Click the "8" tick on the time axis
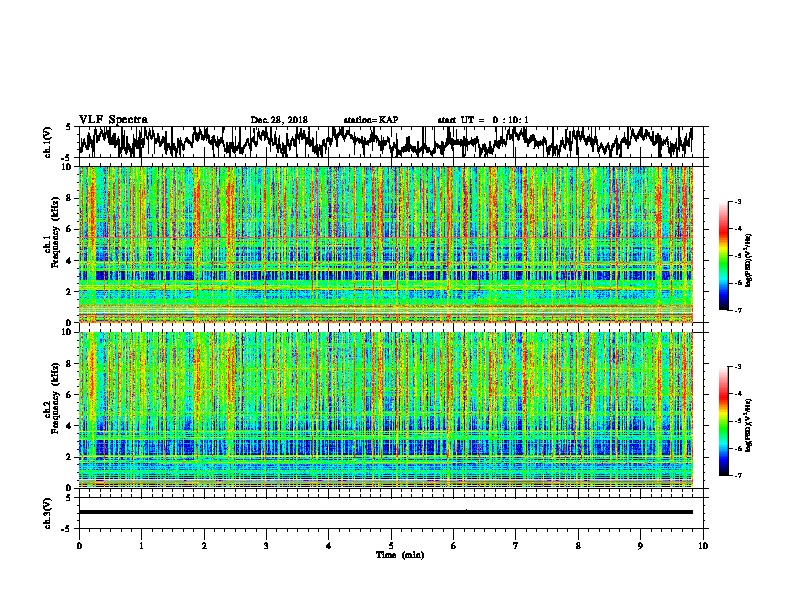This screenshot has height=612, width=792. (578, 546)
